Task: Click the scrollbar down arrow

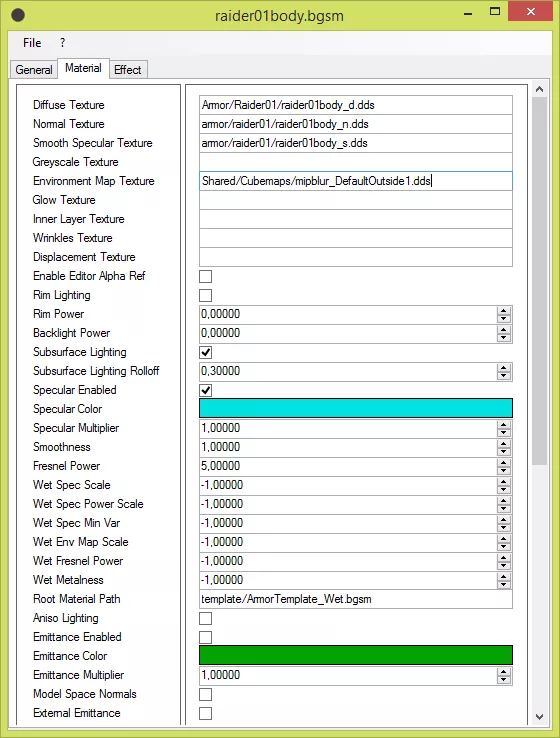Action: [540, 717]
